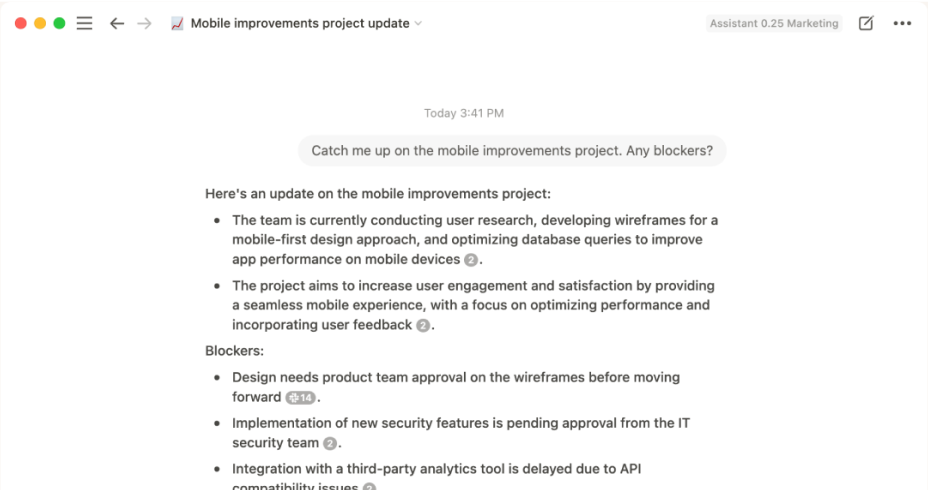The width and height of the screenshot is (928, 490).
Task: Click the "Today 3:41 PM" timestamp
Action: 464,113
